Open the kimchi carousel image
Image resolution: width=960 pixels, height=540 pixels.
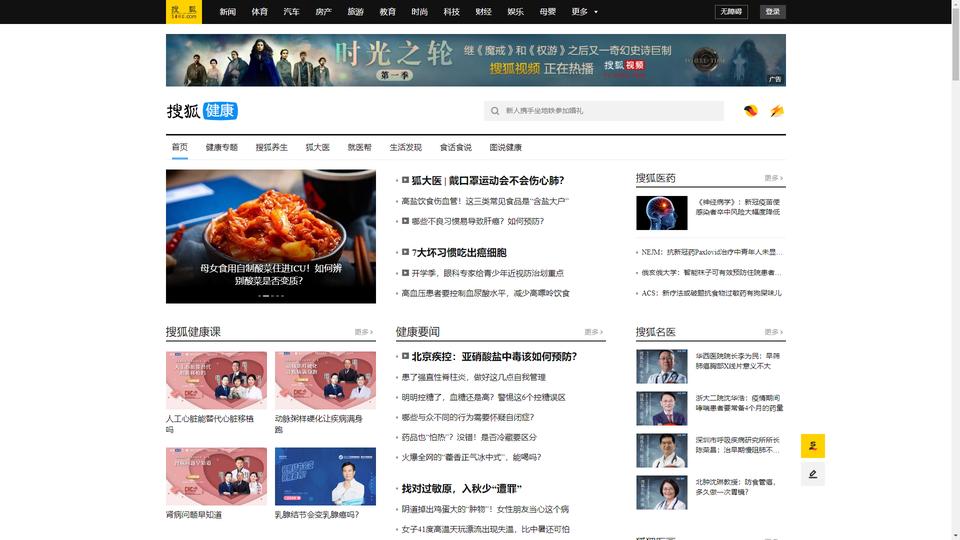click(271, 236)
